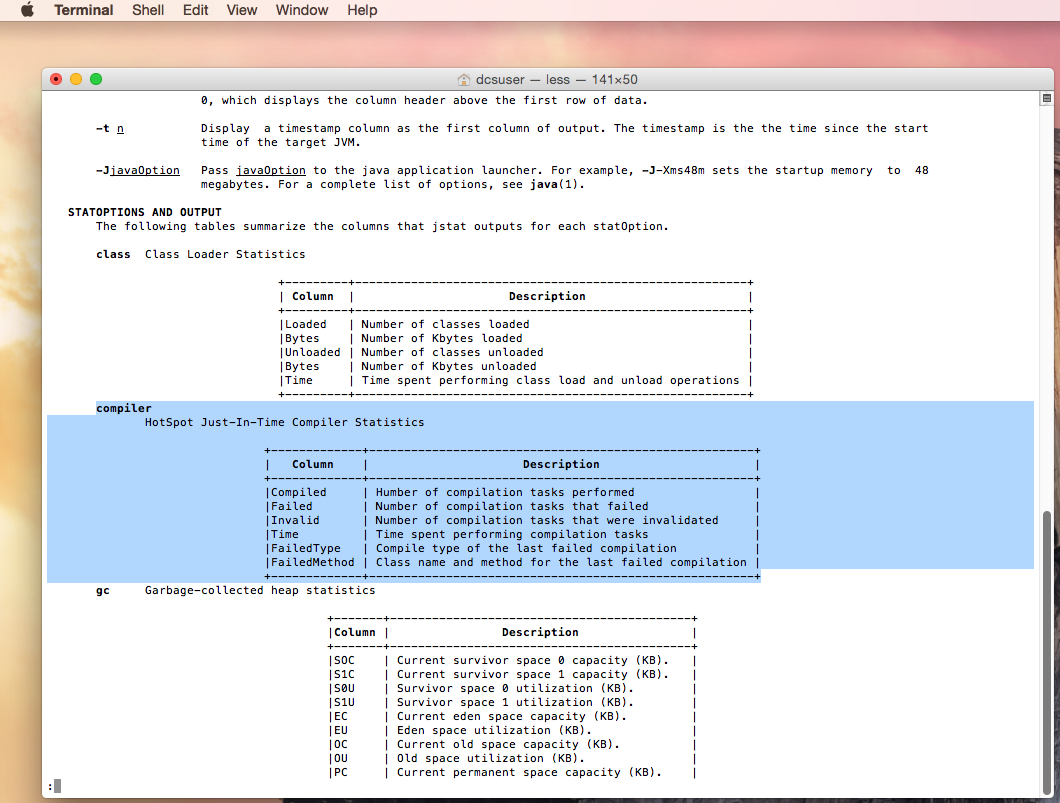Click the scrollbar track above the thumb
Viewport: 1060px width, 803px height.
1046,300
